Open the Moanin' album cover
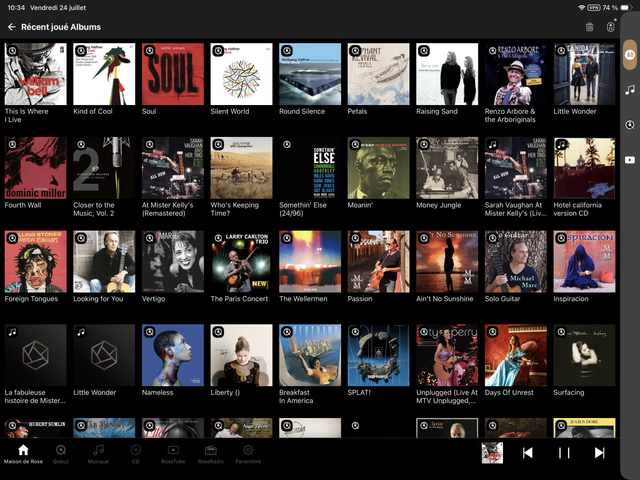This screenshot has width=640, height=480. (378, 168)
